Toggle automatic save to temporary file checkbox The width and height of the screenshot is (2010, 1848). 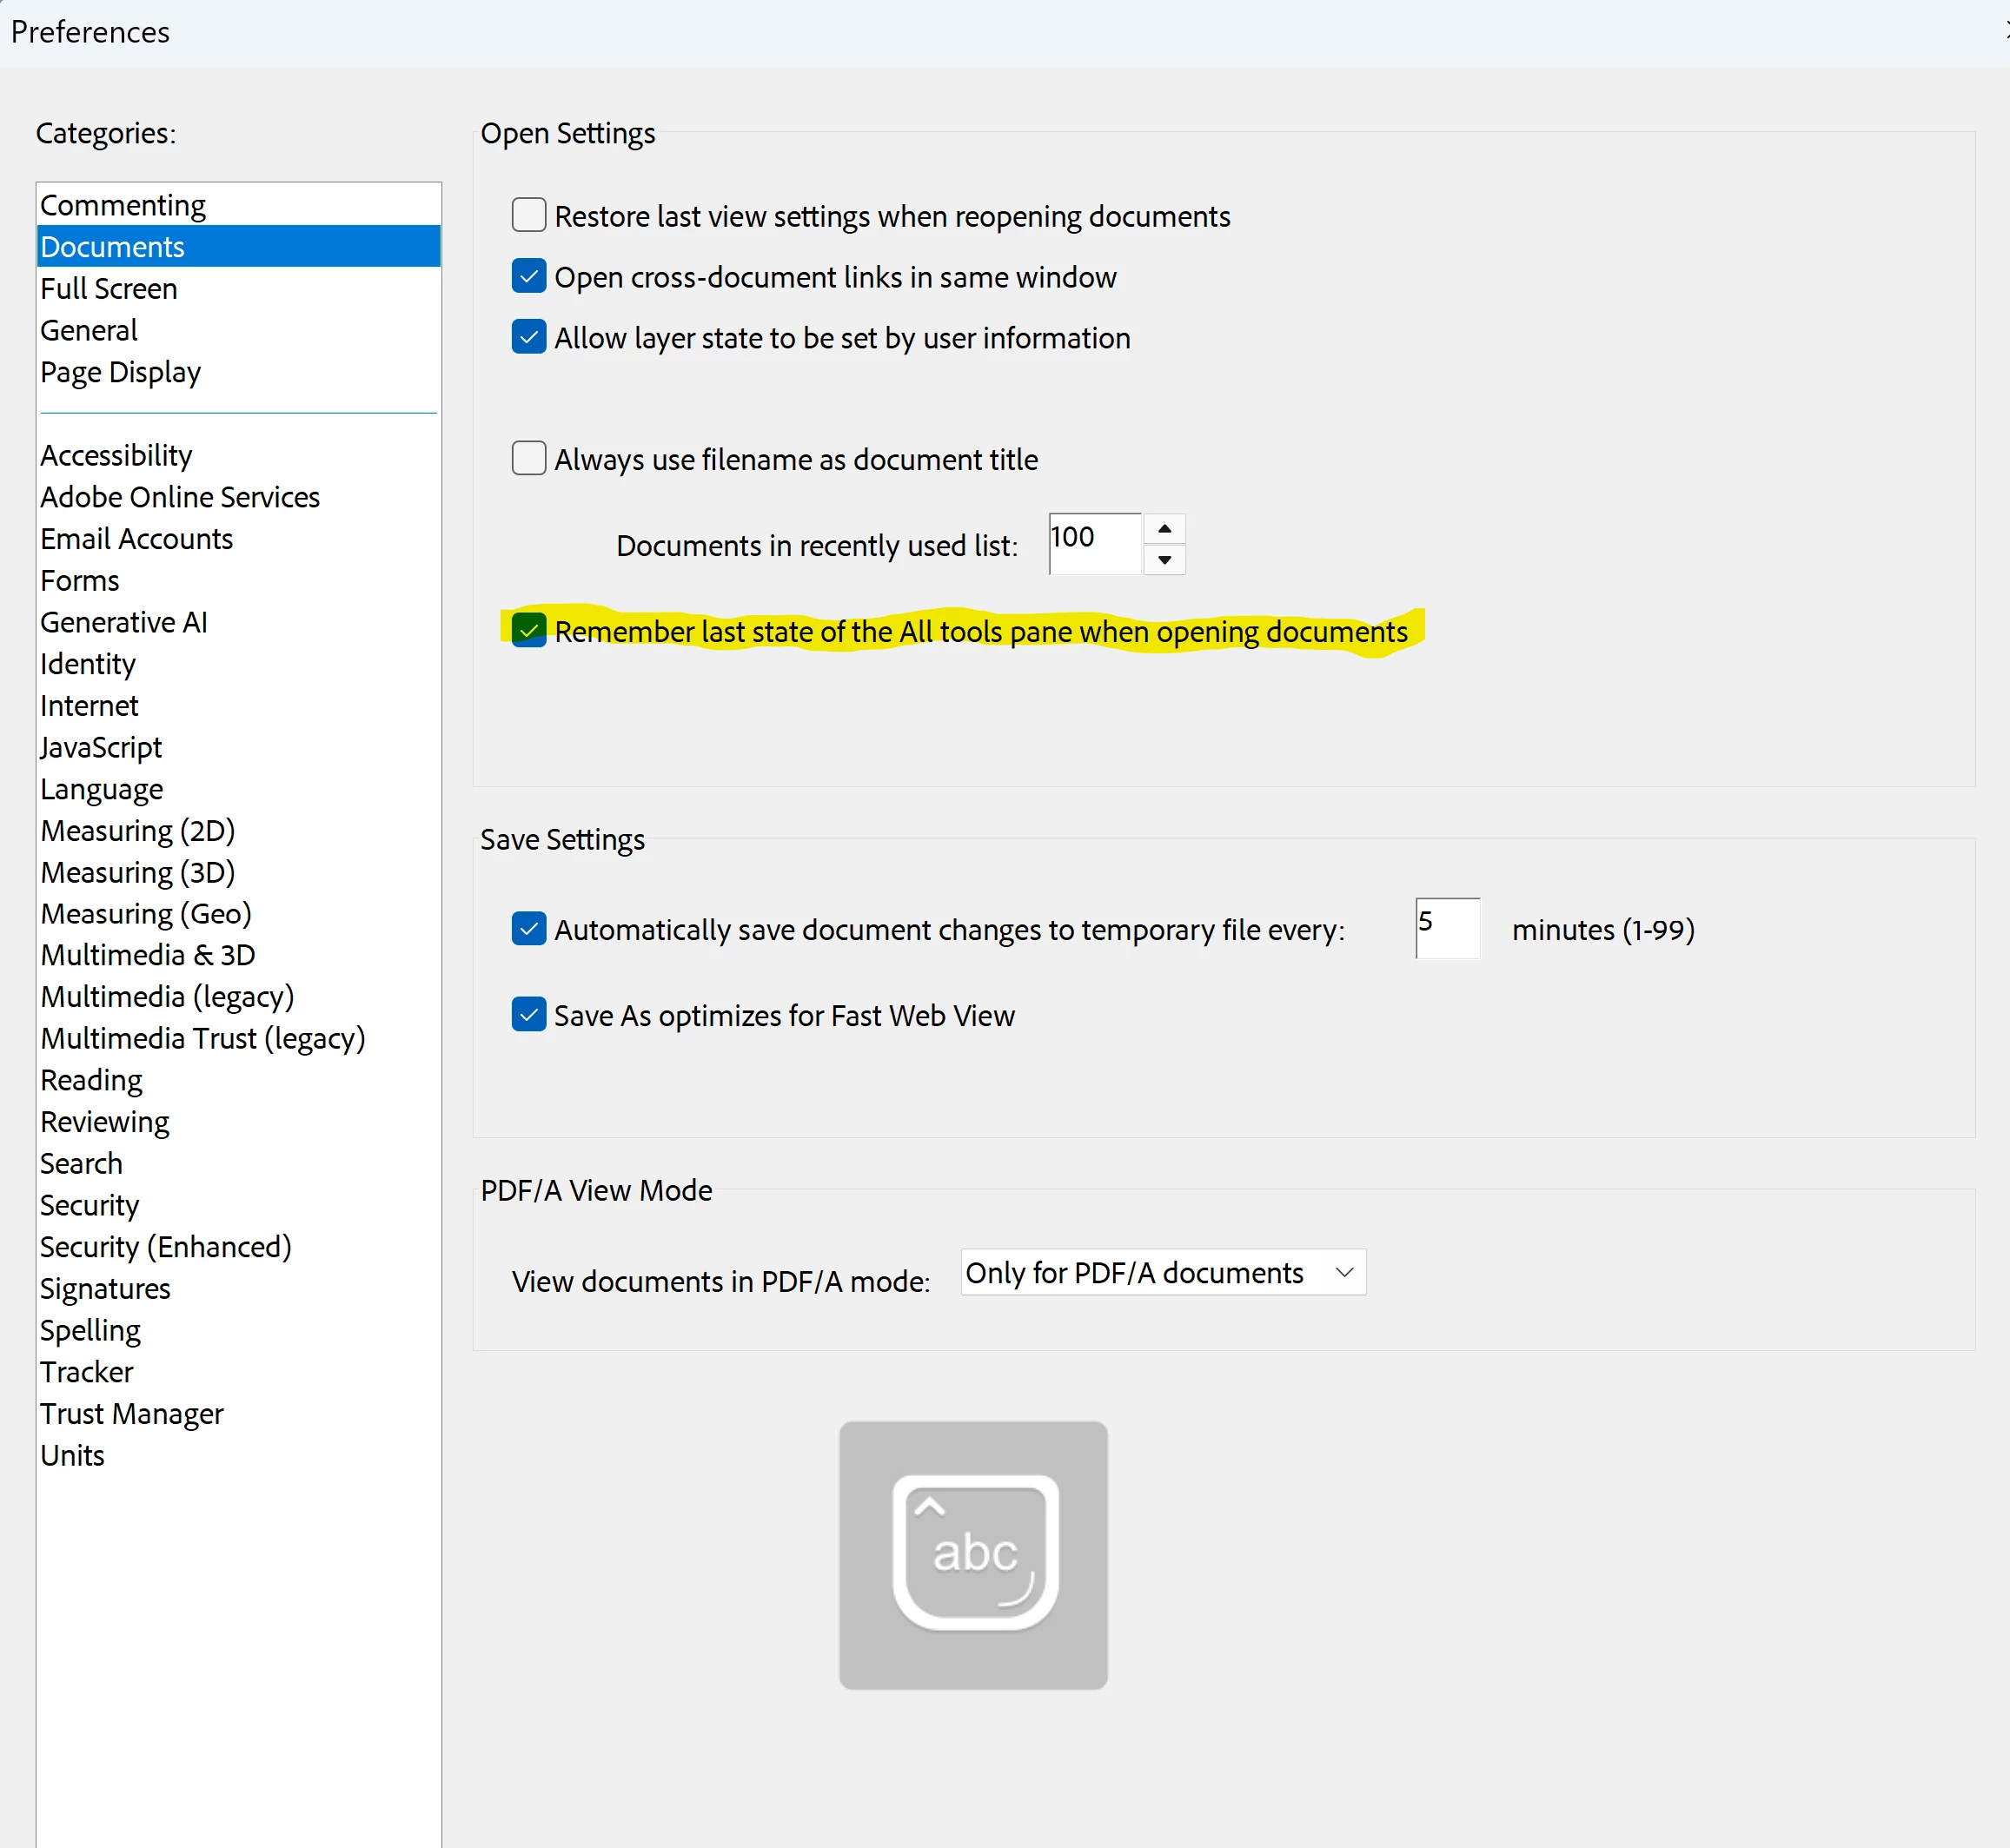coord(528,929)
